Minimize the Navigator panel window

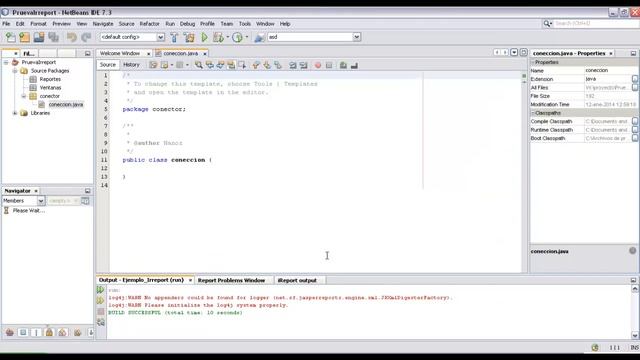click(87, 191)
